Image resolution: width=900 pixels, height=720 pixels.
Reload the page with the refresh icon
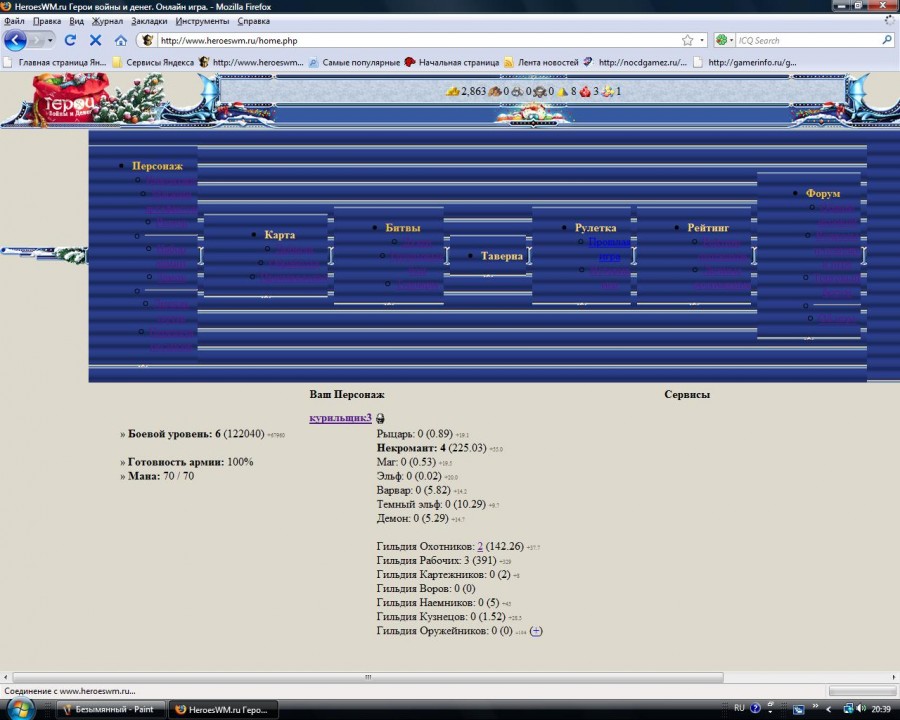(x=70, y=40)
